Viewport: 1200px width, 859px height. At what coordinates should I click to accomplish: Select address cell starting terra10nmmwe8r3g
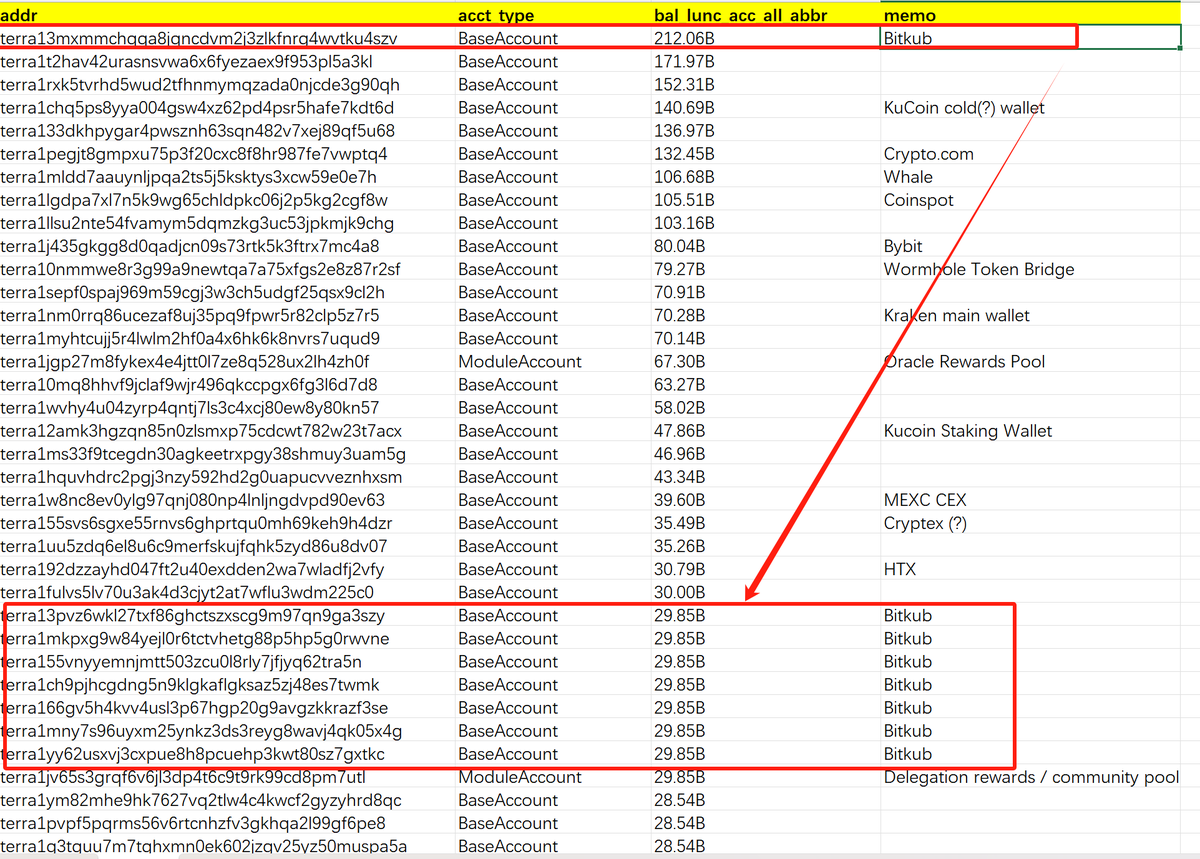click(227, 268)
